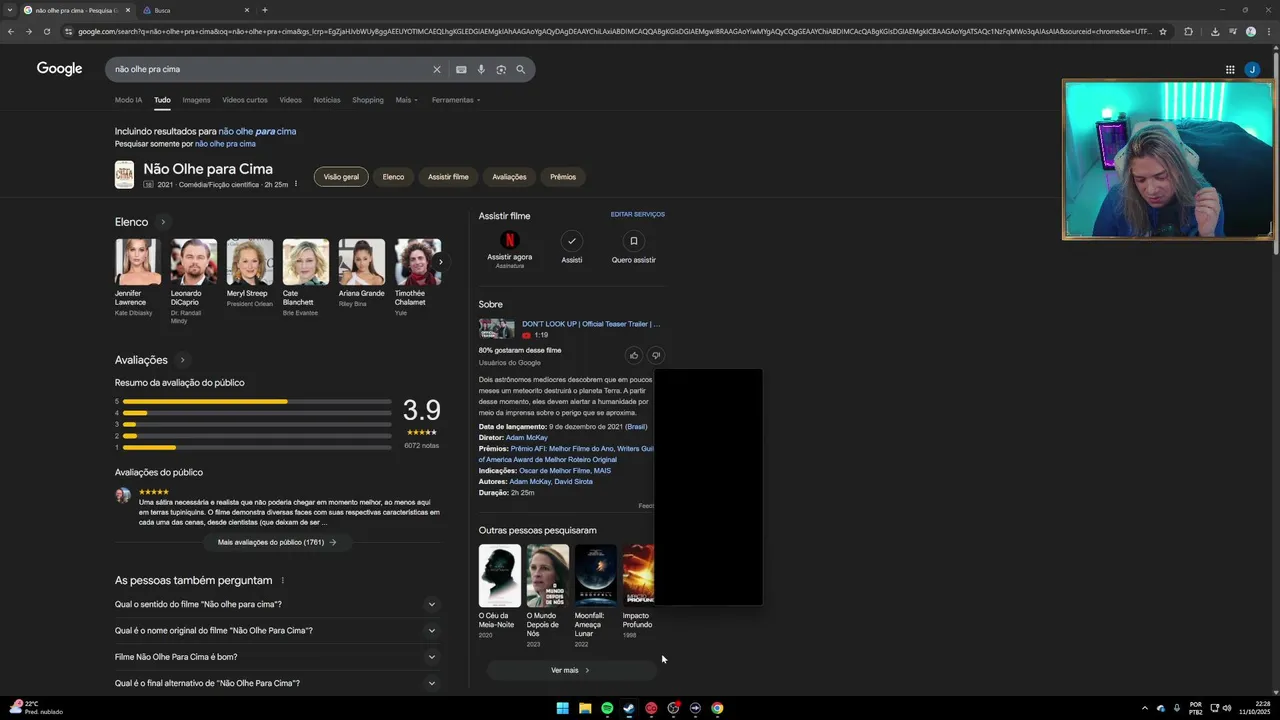Switch to the 'Vídeos curtos' tab
The image size is (1280, 720).
245,100
